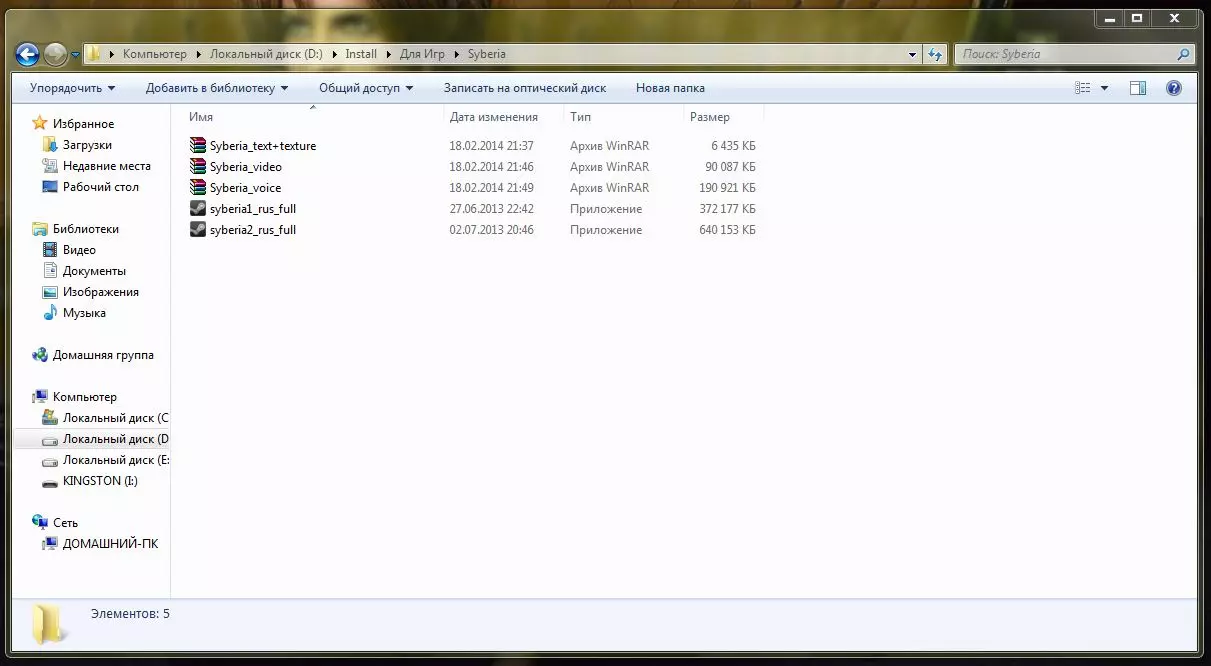The width and height of the screenshot is (1211, 666).
Task: Select the Syberia_voice WinRAR icon
Action: 198,188
